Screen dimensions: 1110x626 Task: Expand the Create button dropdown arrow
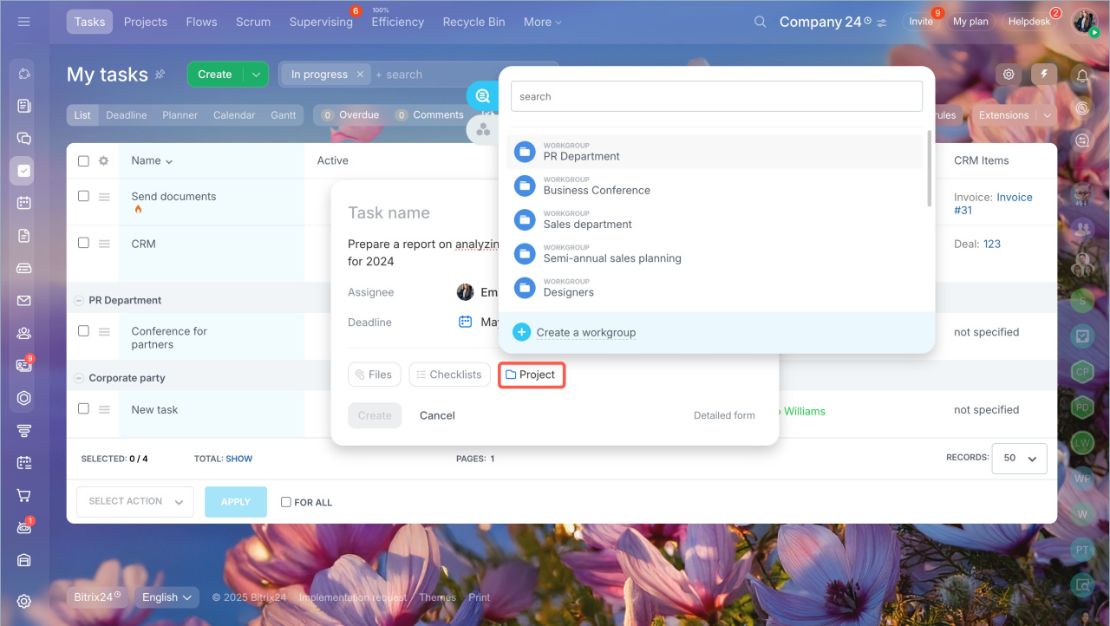[x=256, y=74]
